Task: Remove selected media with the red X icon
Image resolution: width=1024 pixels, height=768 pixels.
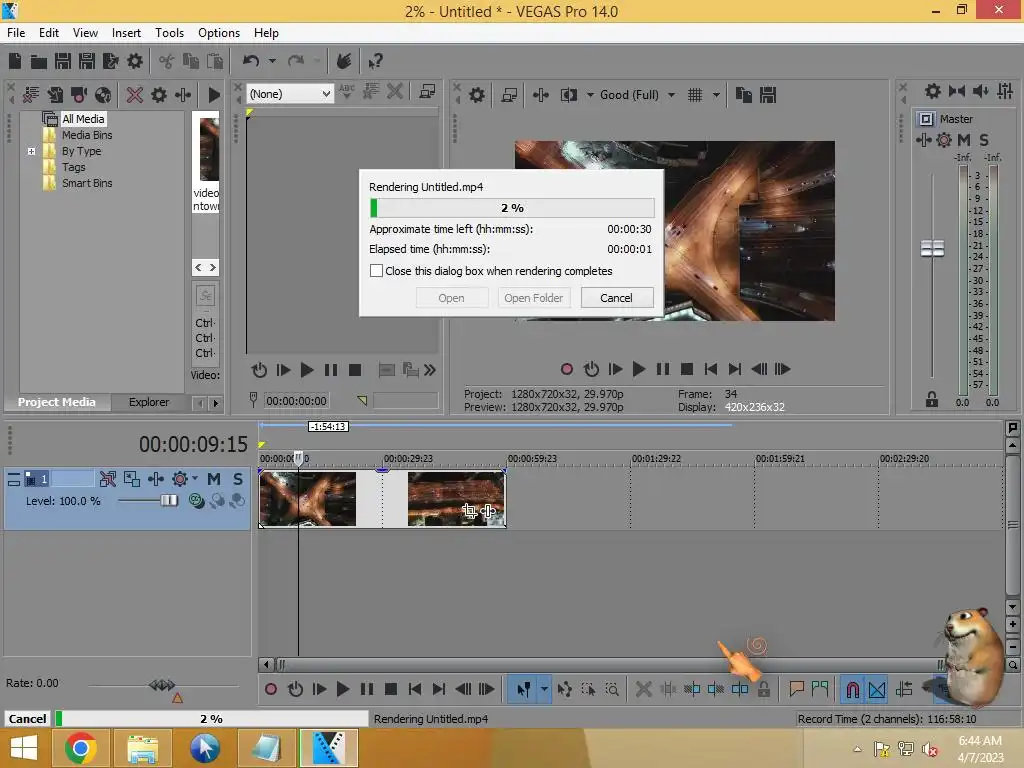Action: coord(135,95)
